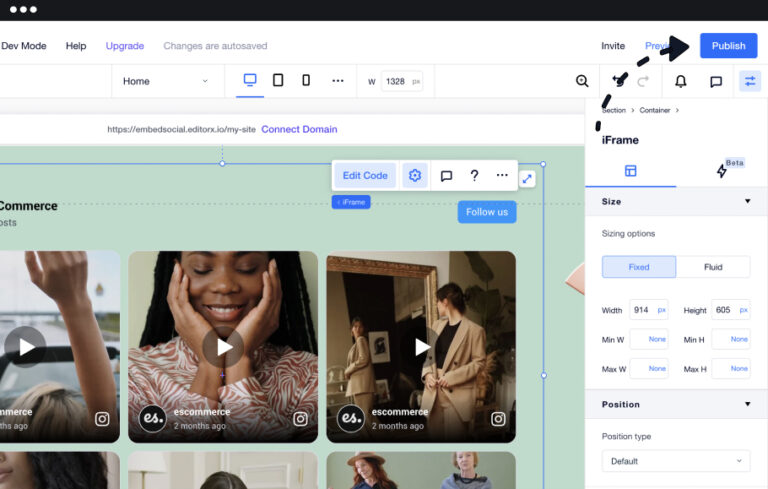
Task: Play the escommerce video with smiling woman
Action: [x=223, y=347]
